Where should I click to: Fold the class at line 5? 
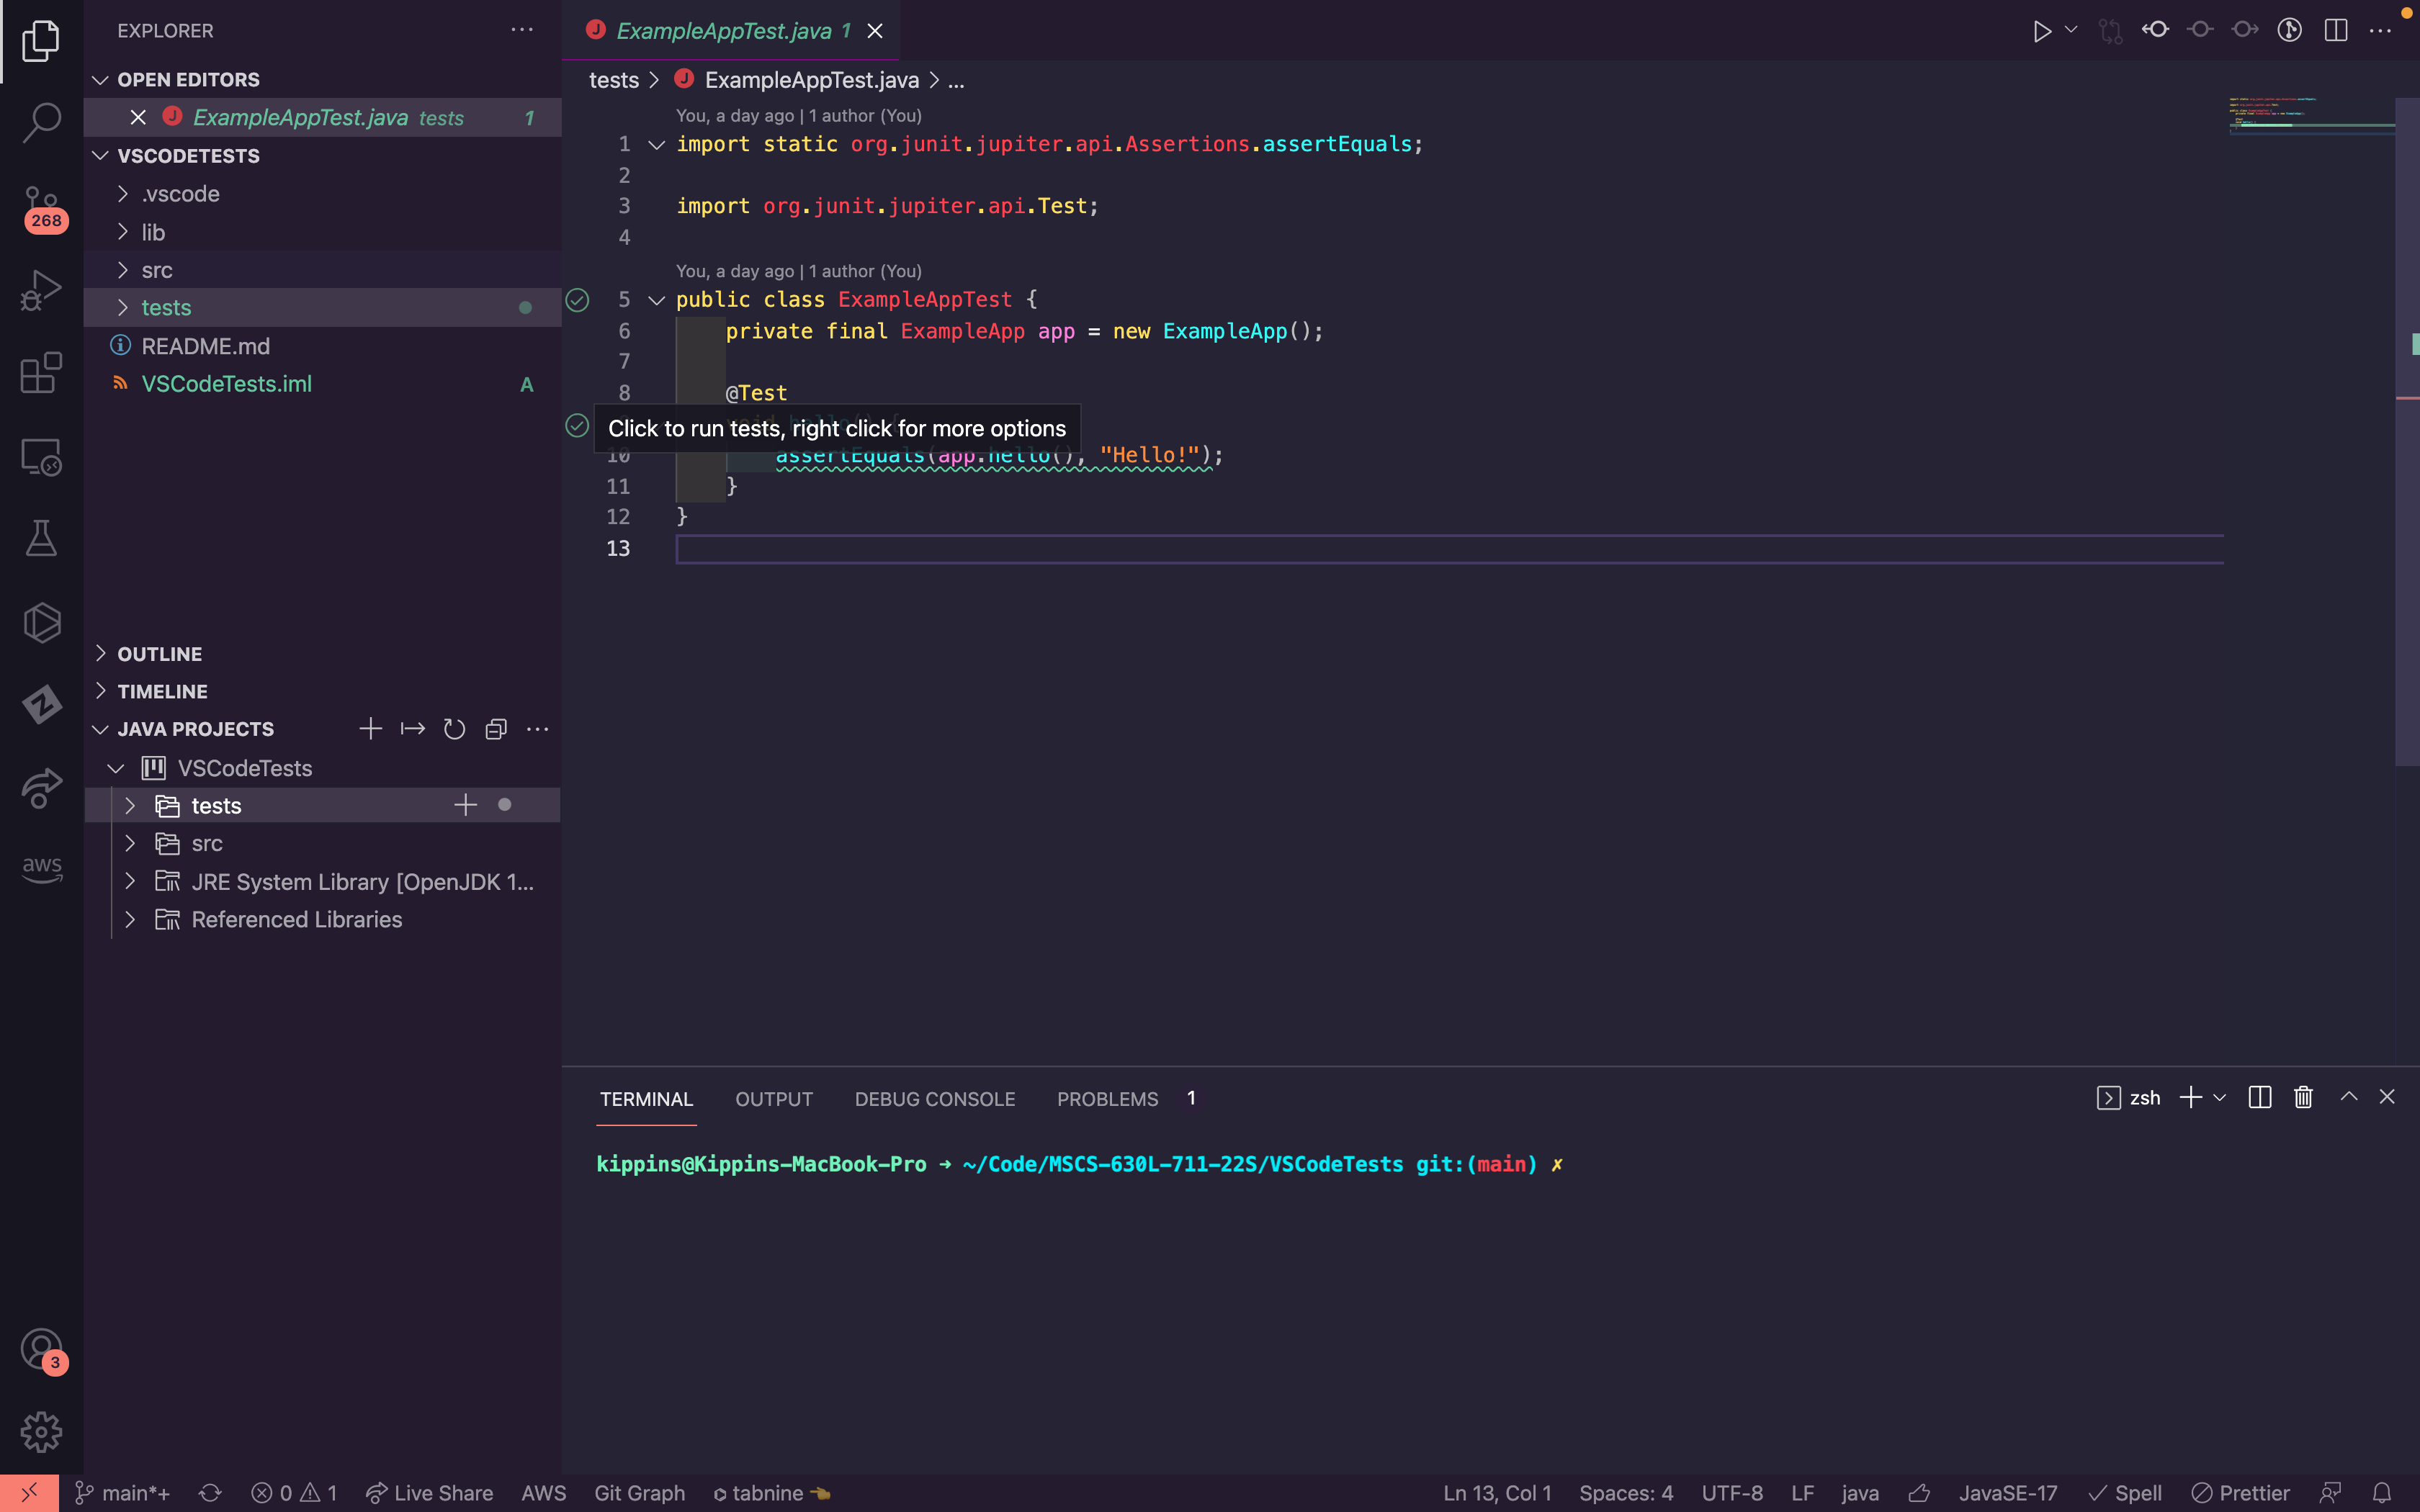pyautogui.click(x=656, y=300)
